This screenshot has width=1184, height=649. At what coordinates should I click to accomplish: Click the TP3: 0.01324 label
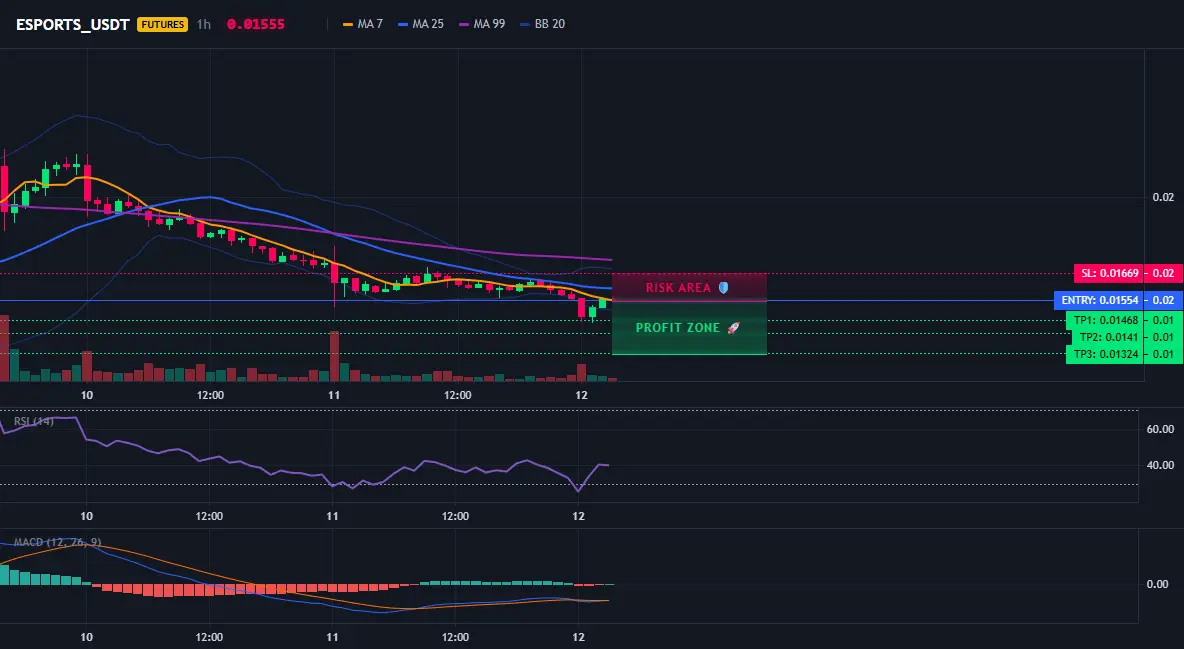pos(1105,354)
